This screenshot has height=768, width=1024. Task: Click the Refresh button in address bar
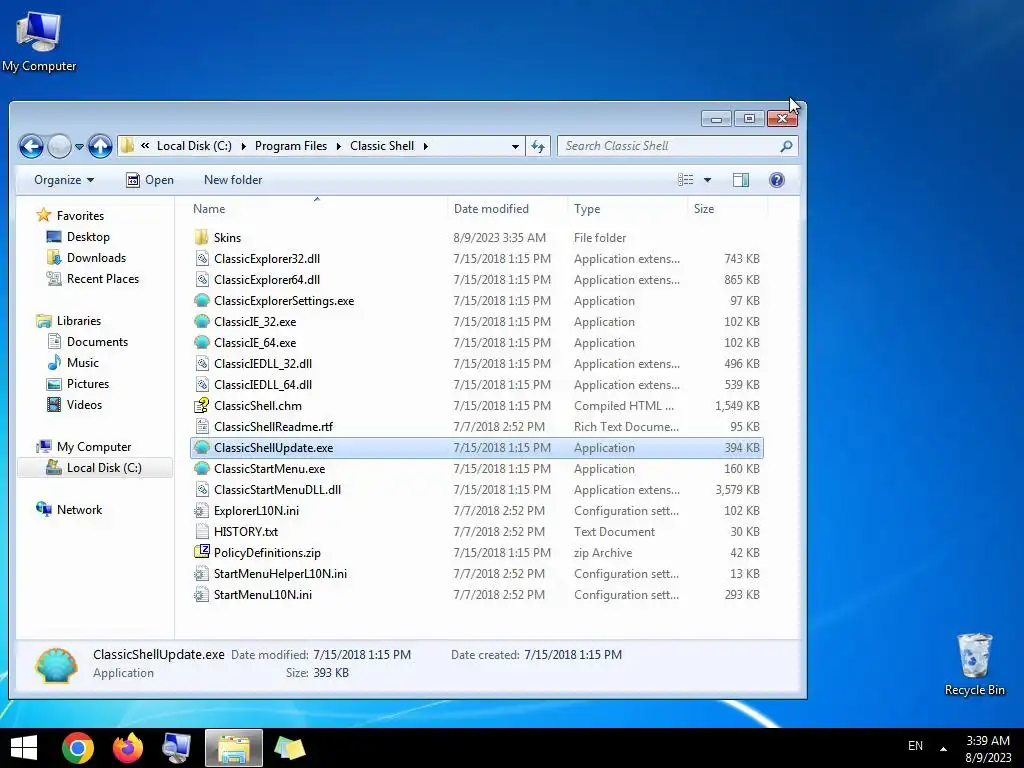[x=538, y=146]
